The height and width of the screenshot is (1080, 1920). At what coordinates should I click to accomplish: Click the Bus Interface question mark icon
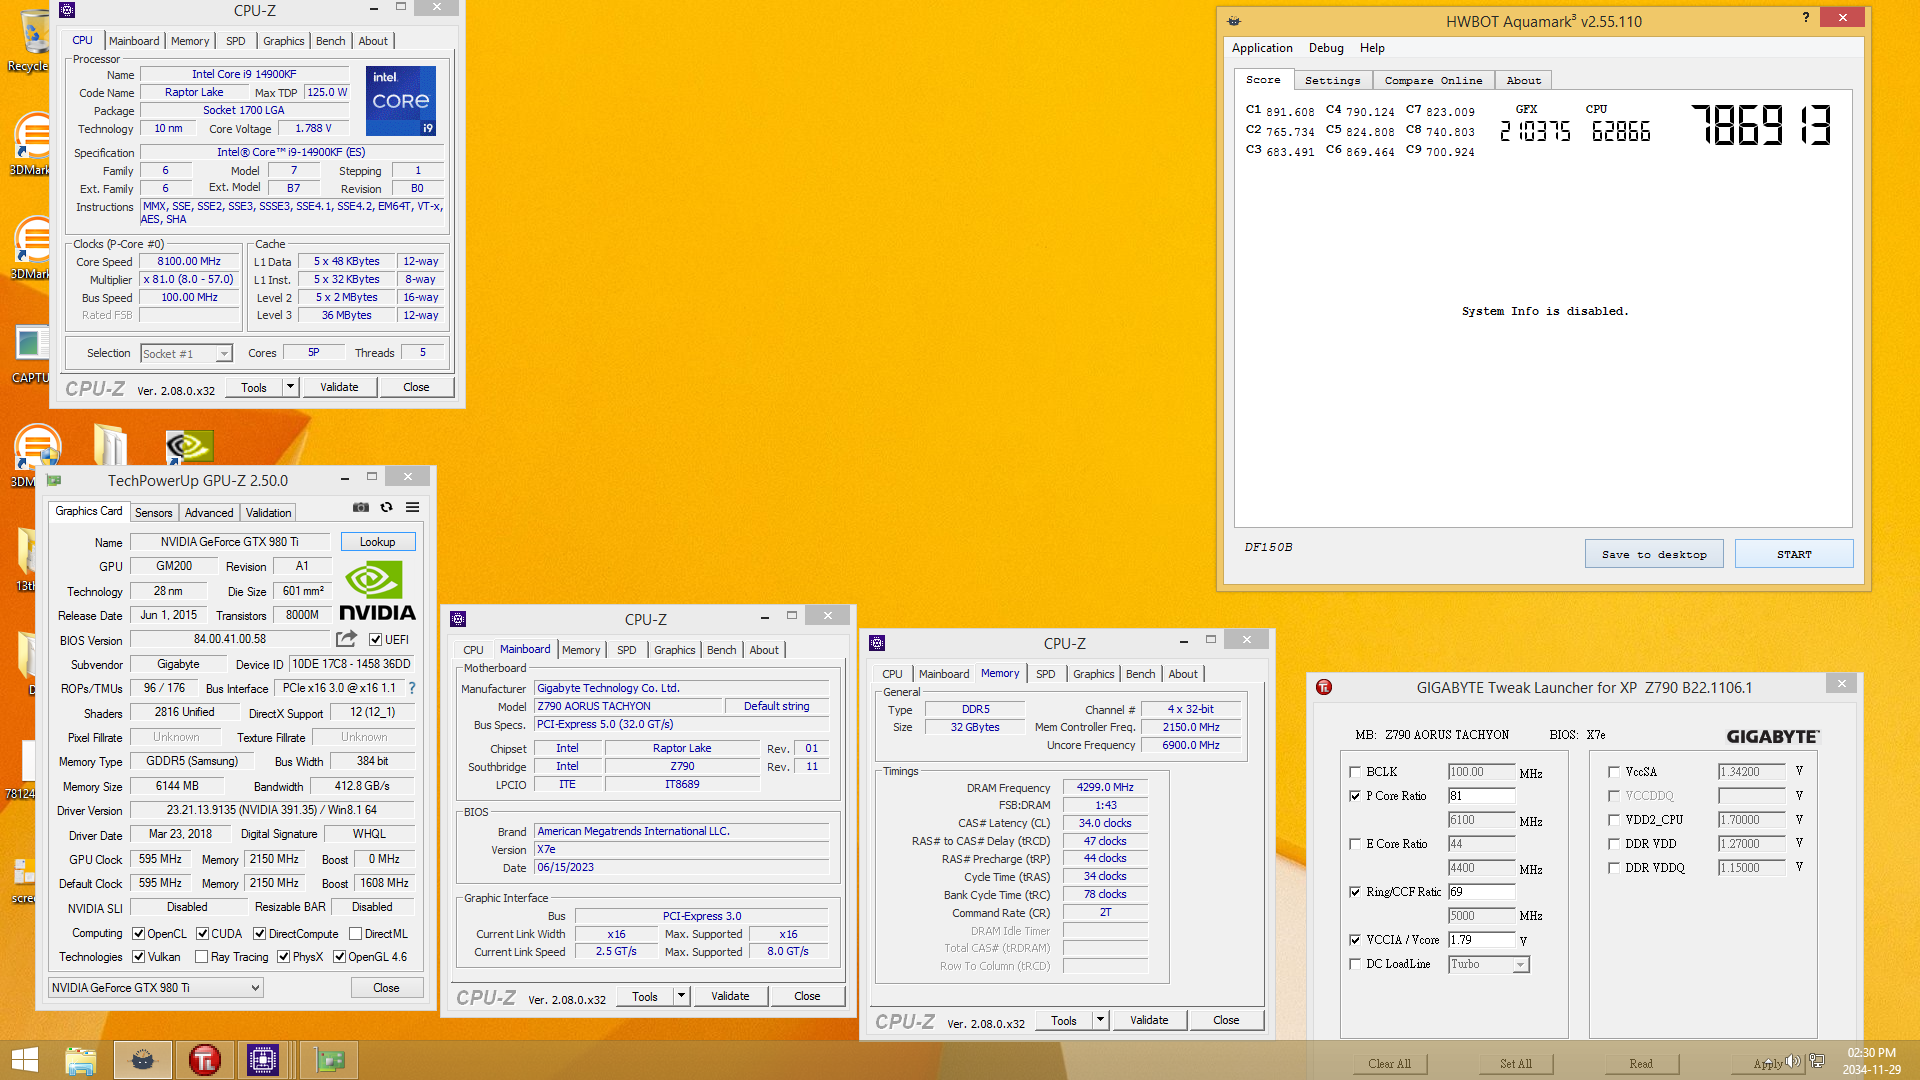[412, 688]
